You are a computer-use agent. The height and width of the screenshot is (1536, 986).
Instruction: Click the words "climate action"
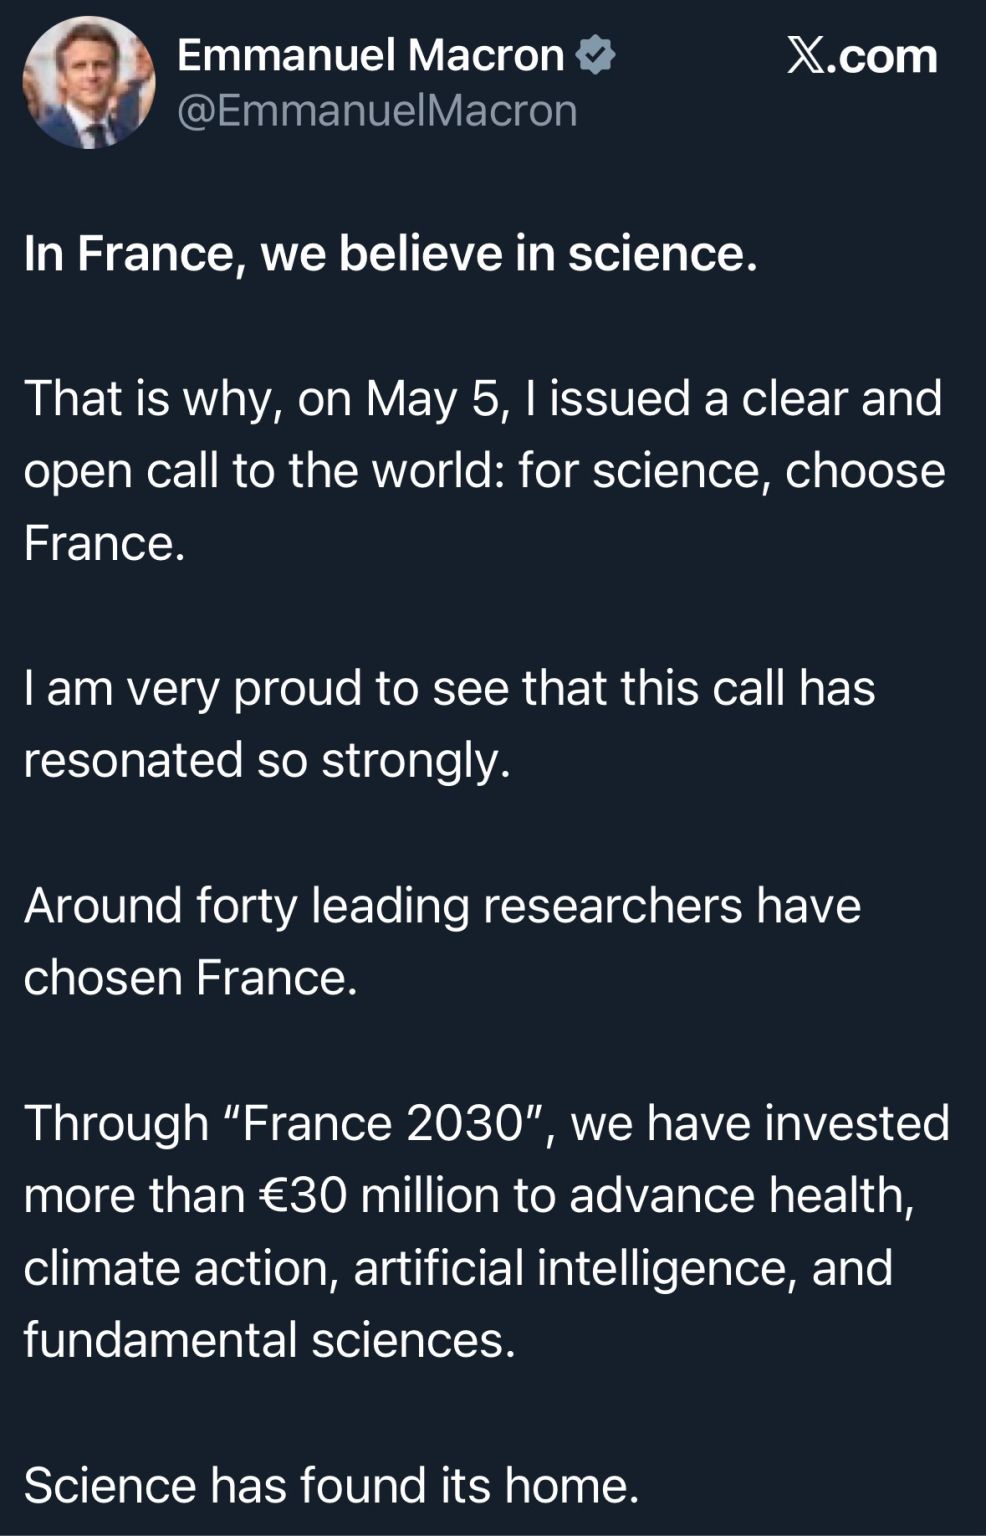click(x=175, y=1268)
